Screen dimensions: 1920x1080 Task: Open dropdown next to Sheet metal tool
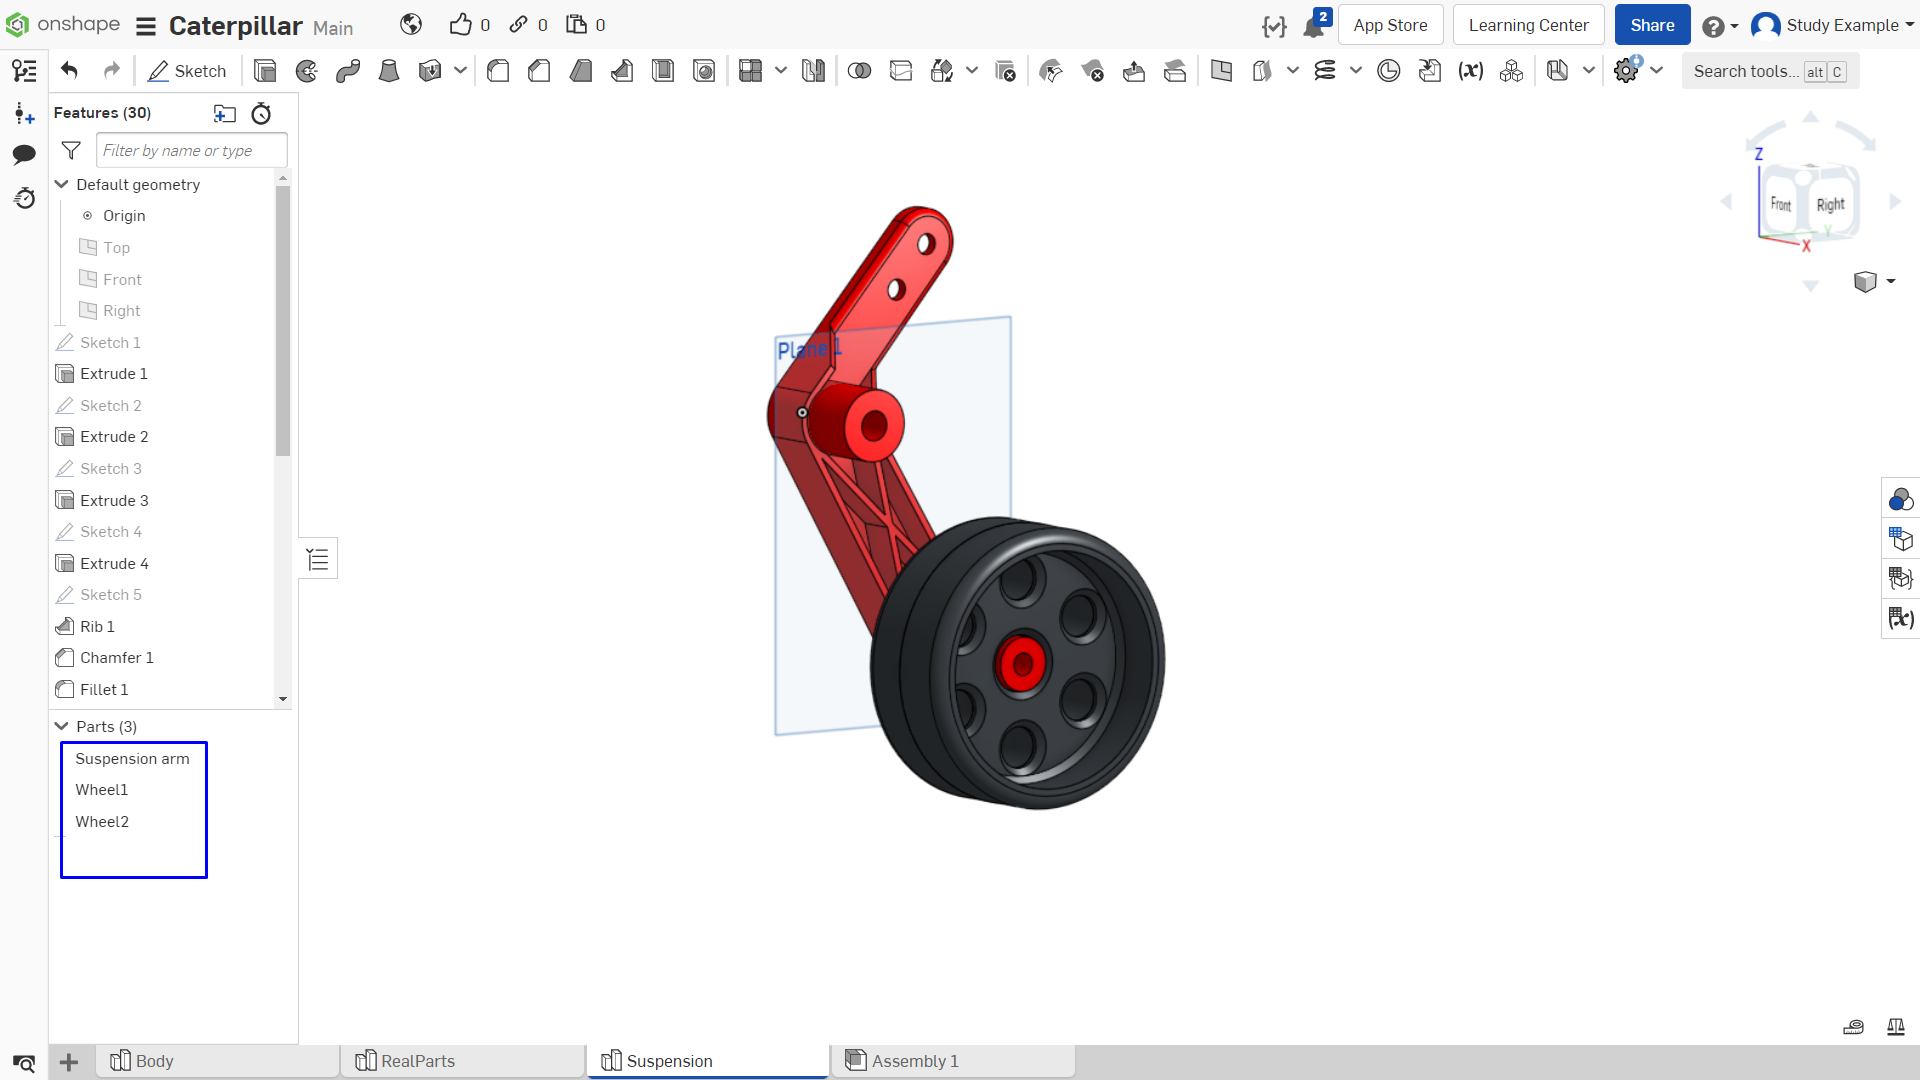1588,71
